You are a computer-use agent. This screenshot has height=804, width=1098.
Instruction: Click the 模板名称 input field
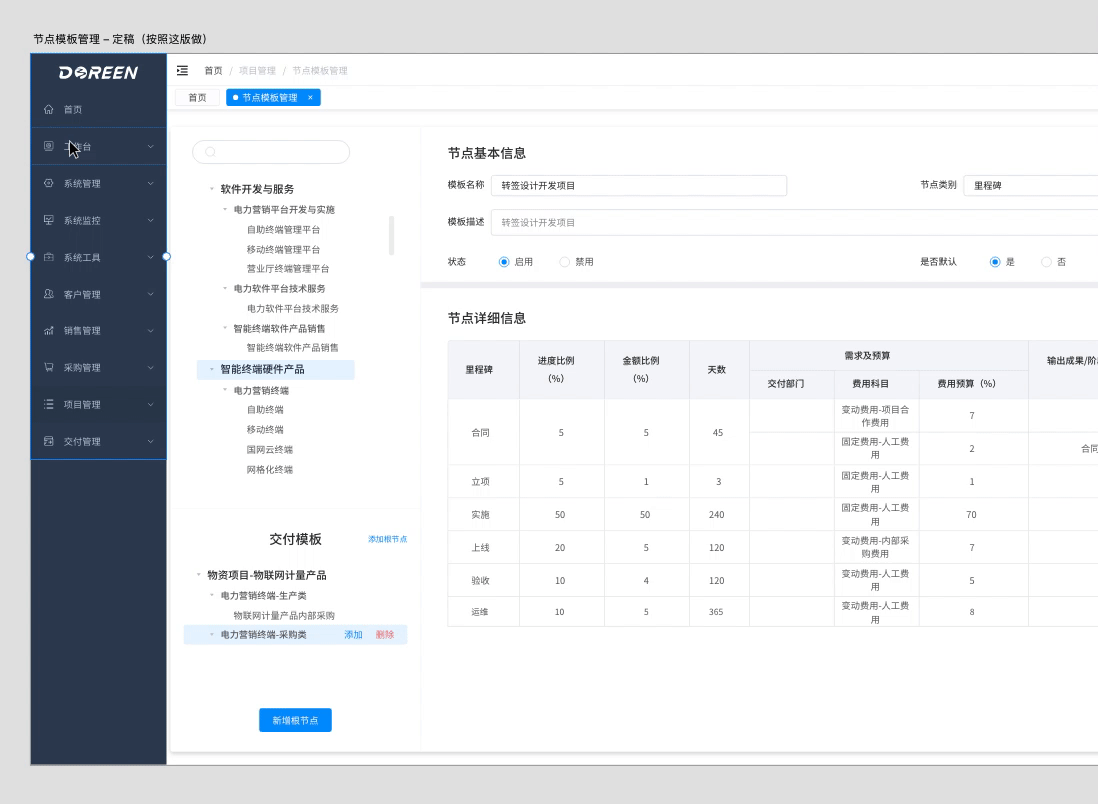click(639, 186)
